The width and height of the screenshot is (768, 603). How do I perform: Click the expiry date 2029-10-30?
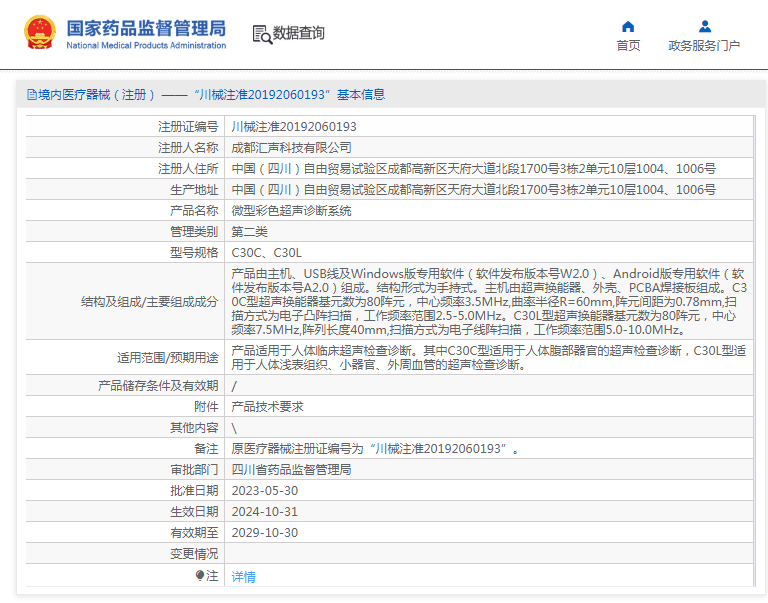click(x=264, y=533)
